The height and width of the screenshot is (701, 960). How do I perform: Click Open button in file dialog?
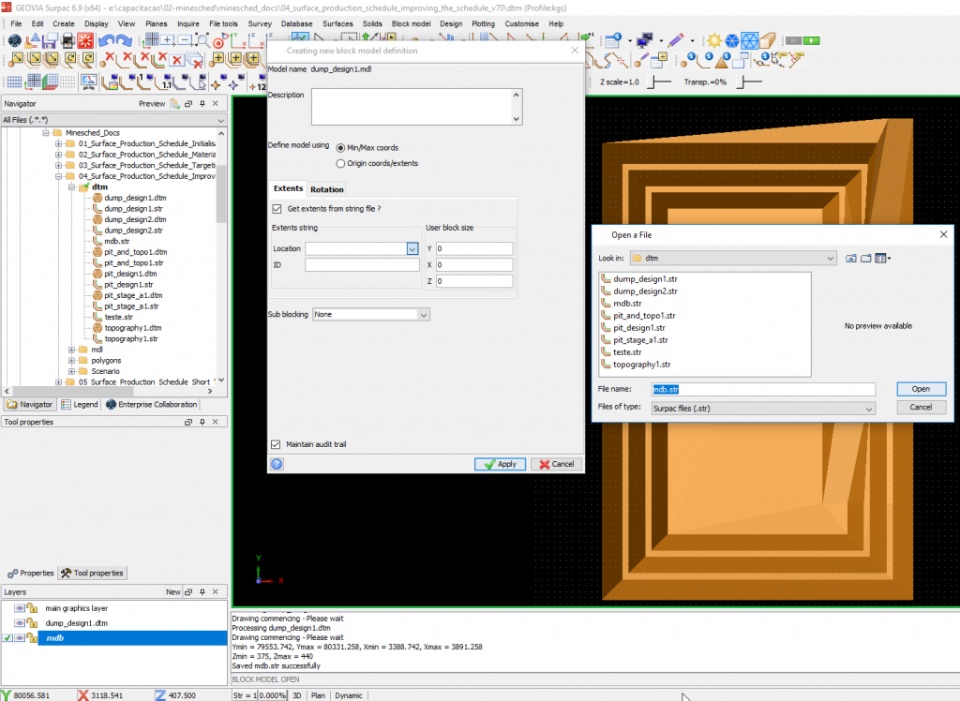coord(920,389)
